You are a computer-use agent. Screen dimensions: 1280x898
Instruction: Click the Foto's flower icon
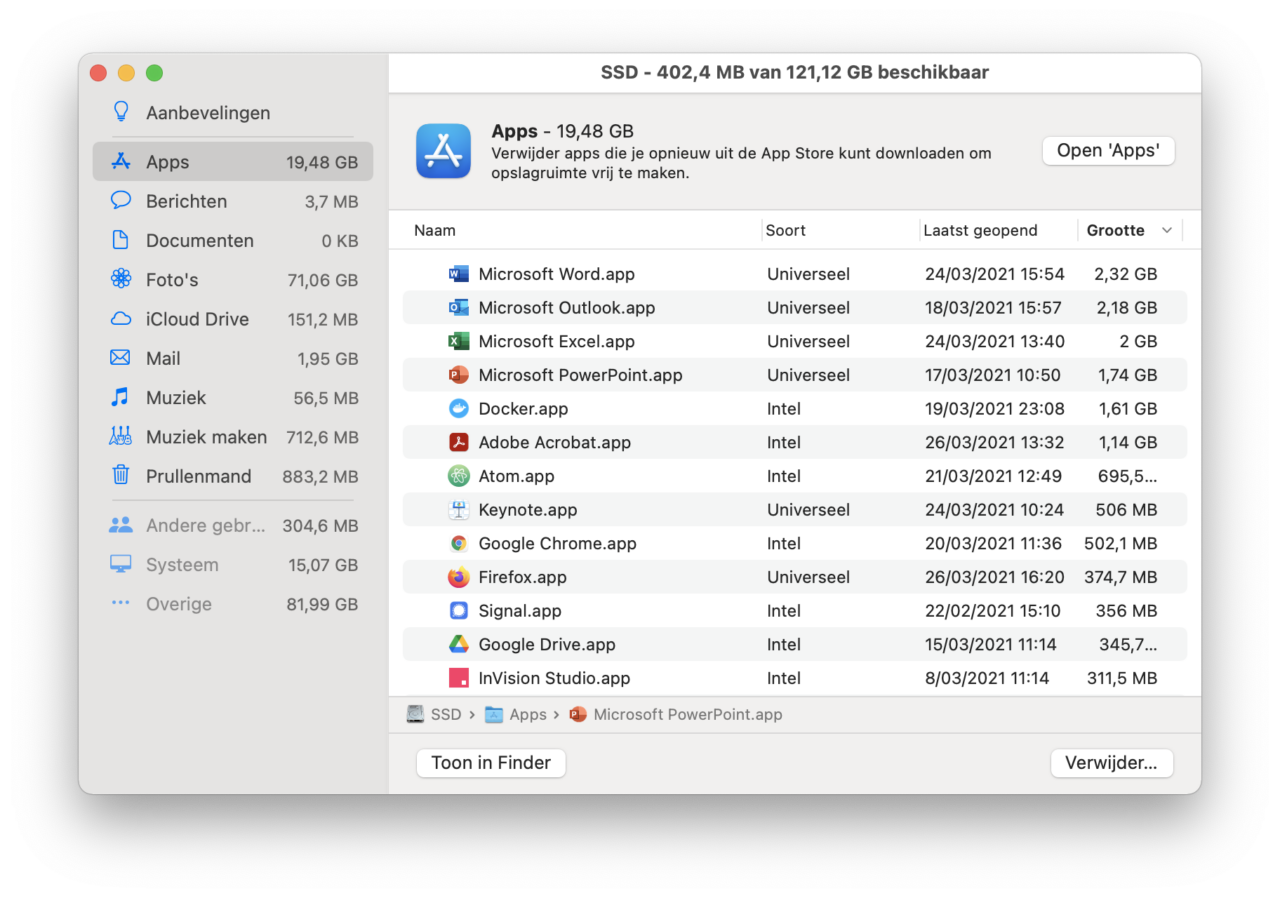tap(121, 279)
